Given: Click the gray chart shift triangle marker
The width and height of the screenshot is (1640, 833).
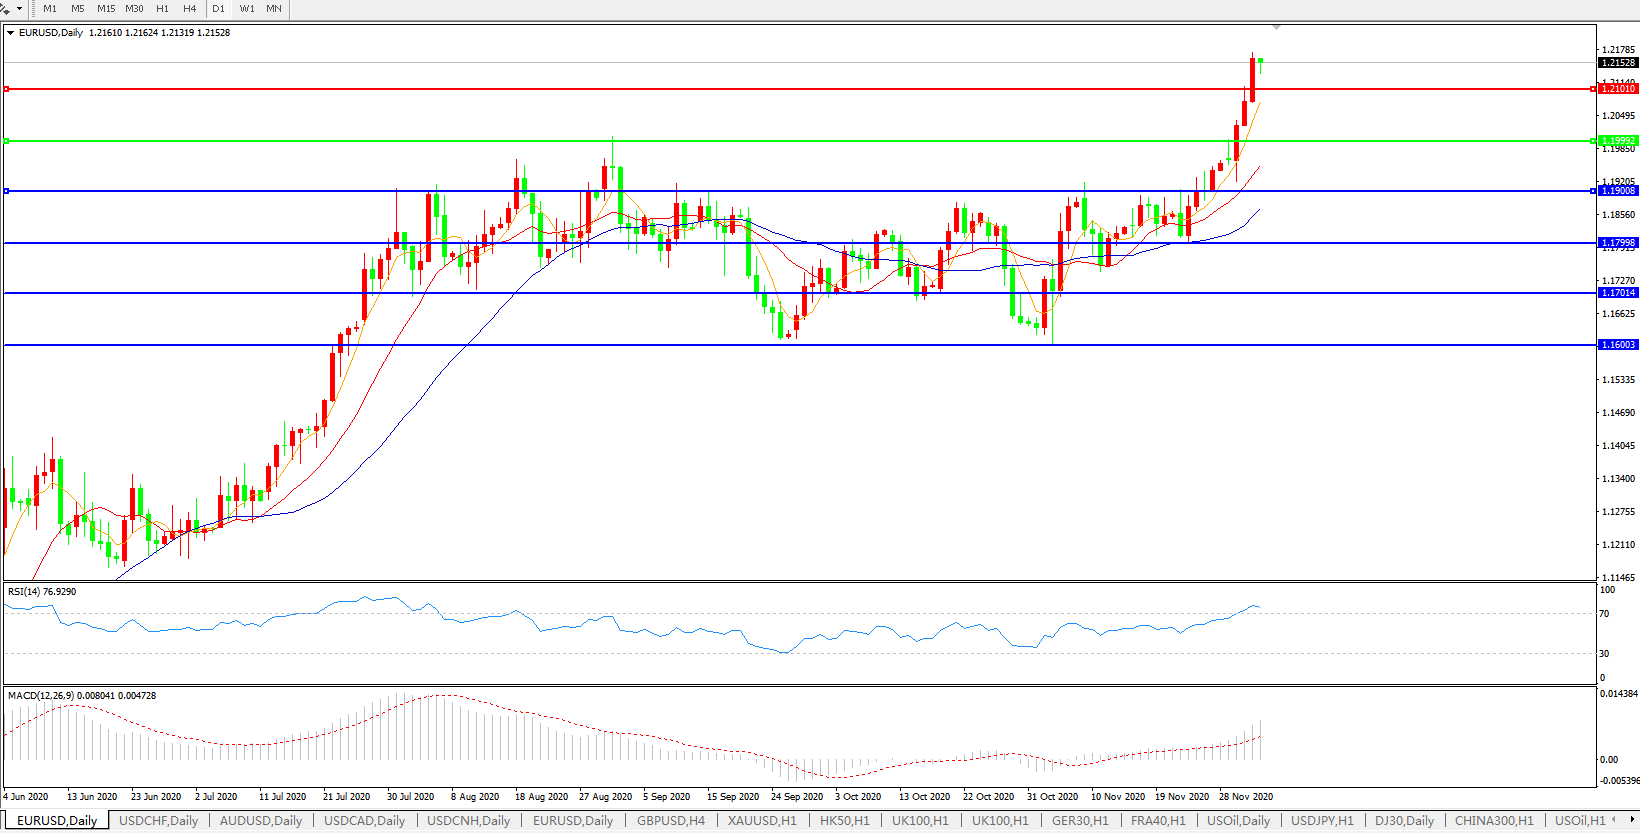Looking at the screenshot, I should (1276, 27).
